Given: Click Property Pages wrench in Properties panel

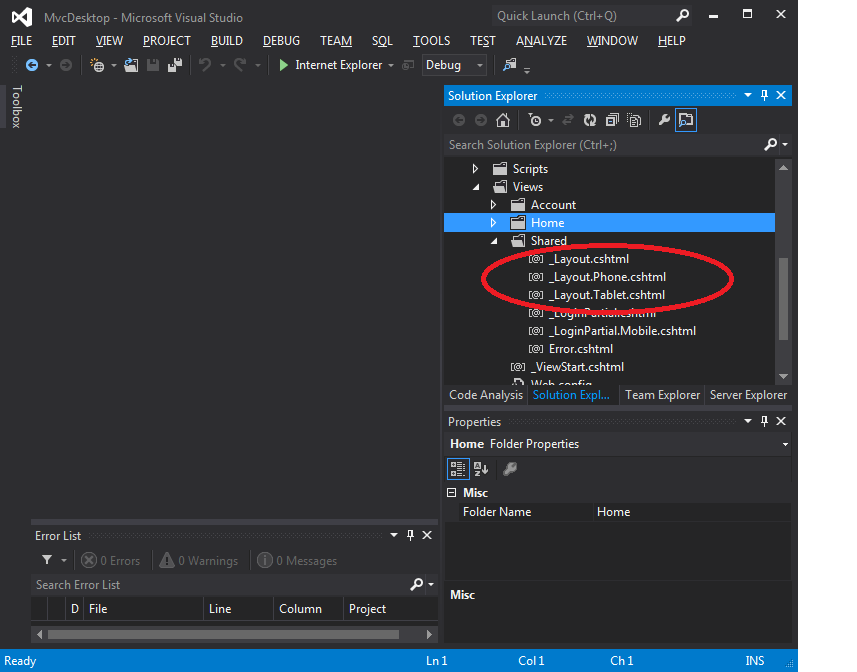Looking at the screenshot, I should 510,469.
